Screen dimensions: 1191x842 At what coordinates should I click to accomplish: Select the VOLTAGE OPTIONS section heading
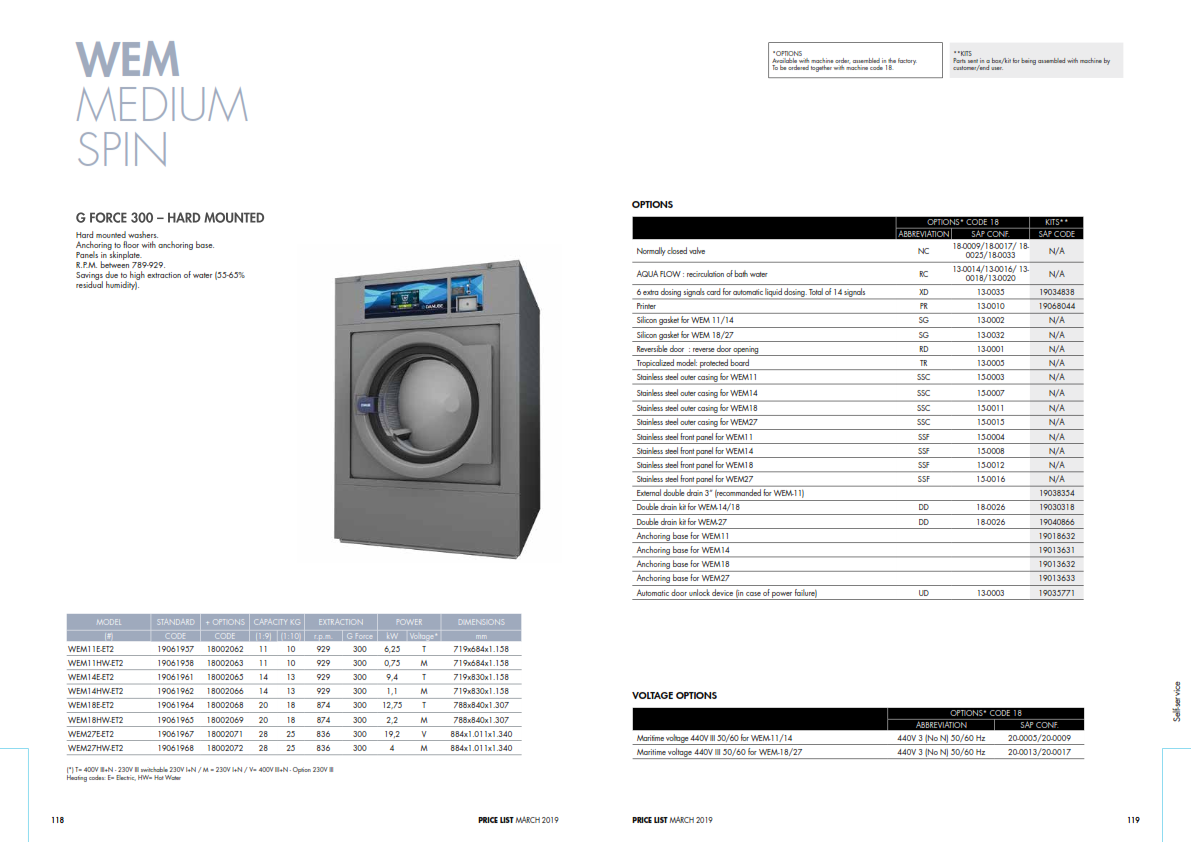(x=674, y=695)
